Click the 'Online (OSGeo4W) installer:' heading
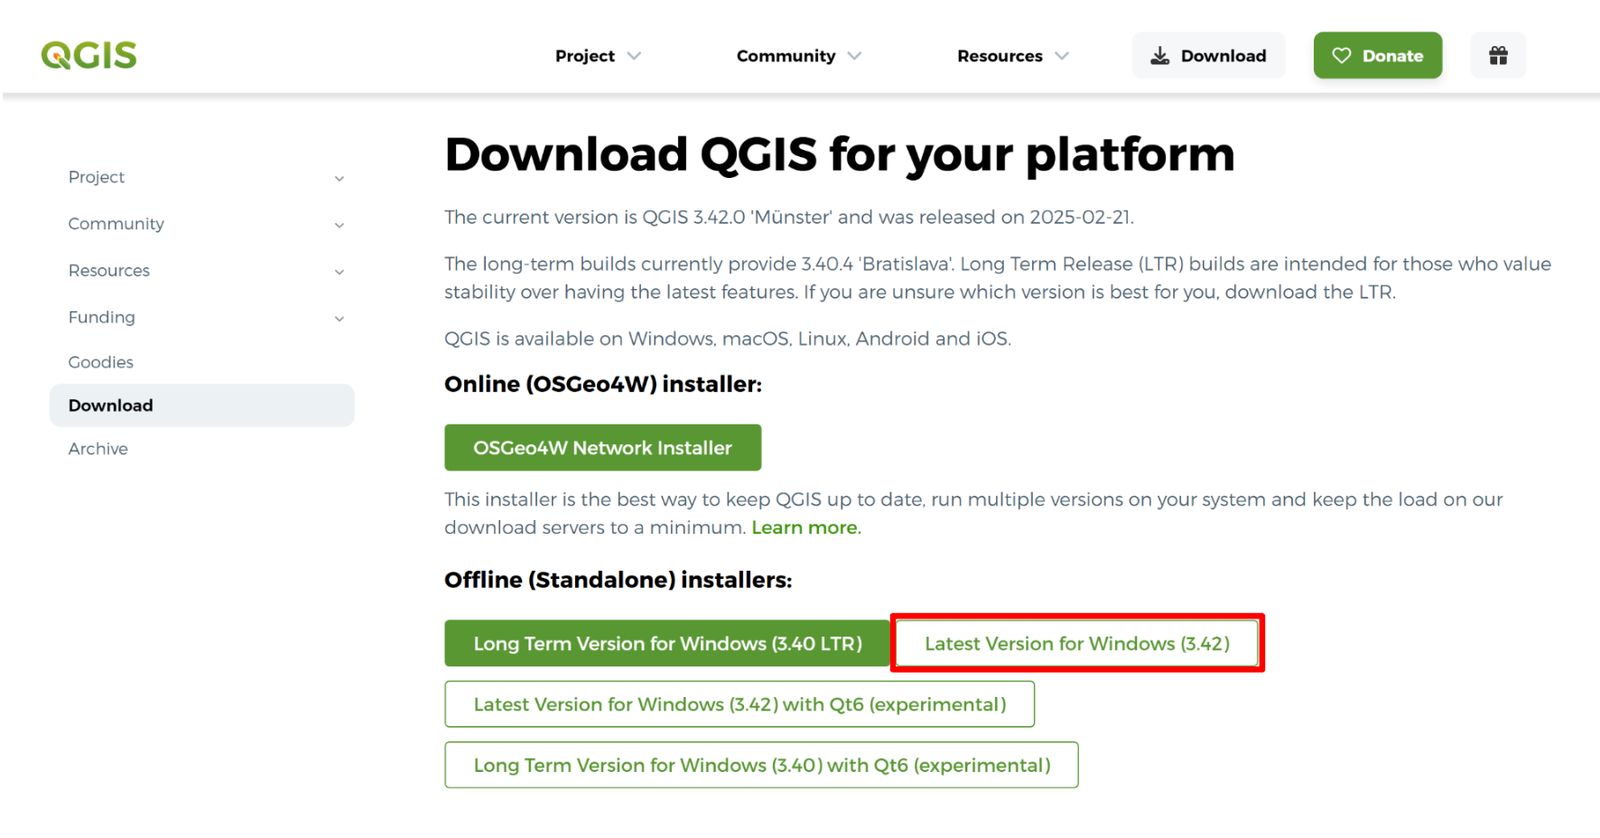This screenshot has width=1600, height=838. [603, 384]
